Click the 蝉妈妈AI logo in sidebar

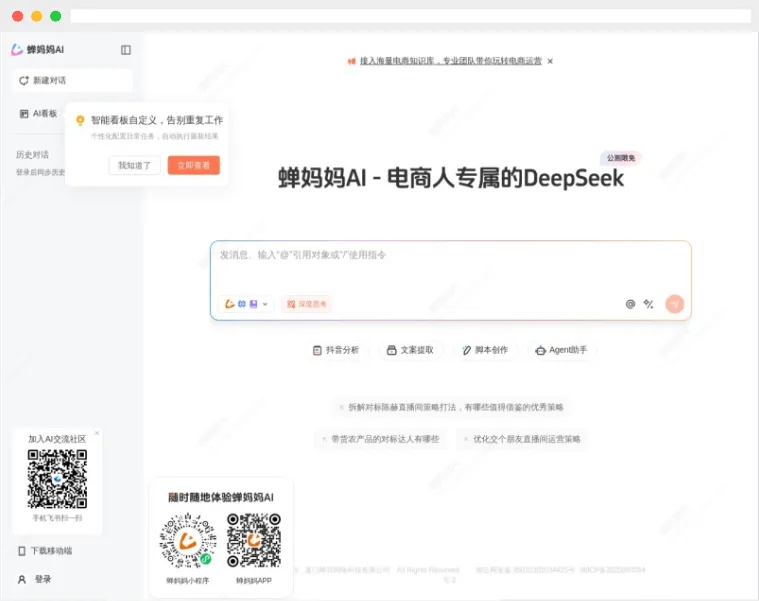point(38,49)
